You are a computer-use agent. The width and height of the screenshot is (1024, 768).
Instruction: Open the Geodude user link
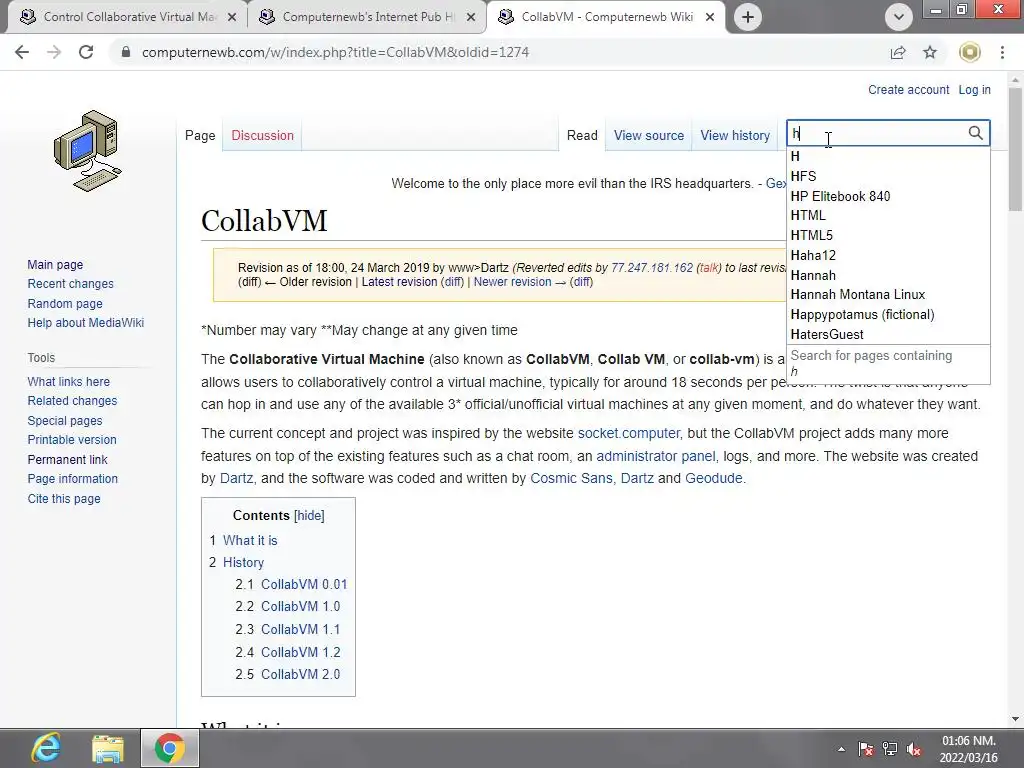click(713, 478)
